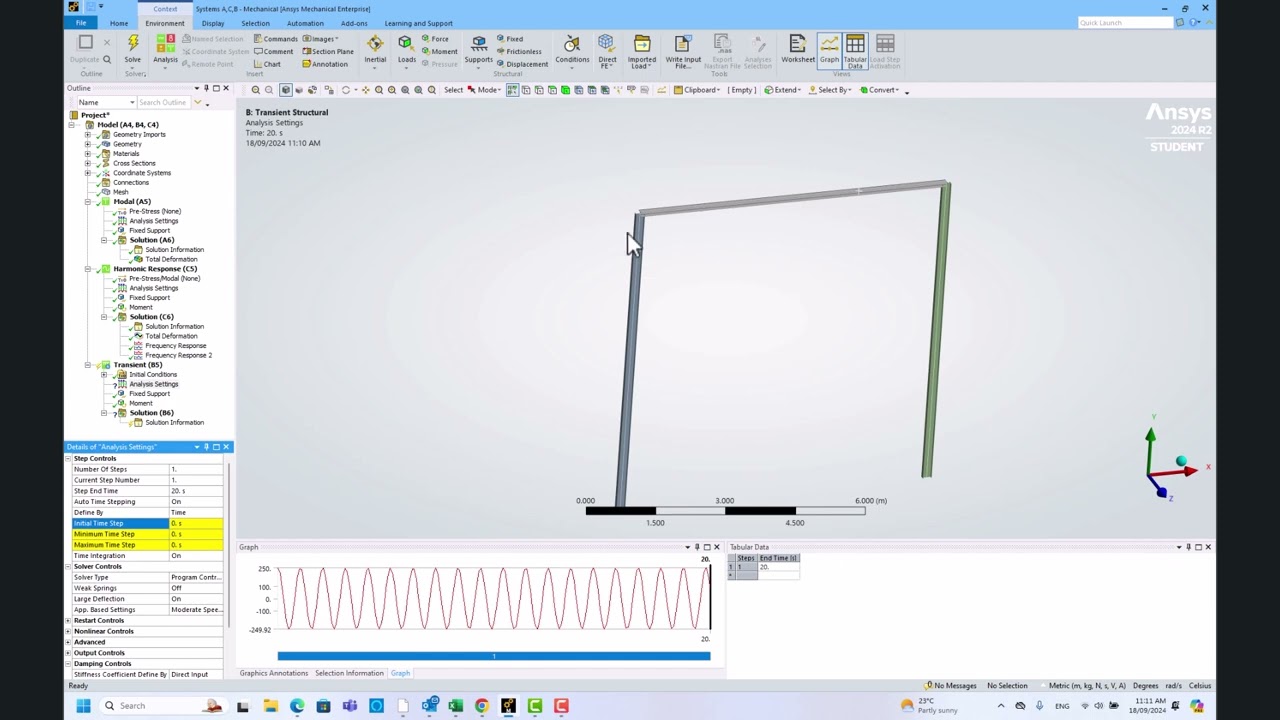1280x720 pixels.
Task: Select Geometry in the outline tree
Action: coord(127,144)
